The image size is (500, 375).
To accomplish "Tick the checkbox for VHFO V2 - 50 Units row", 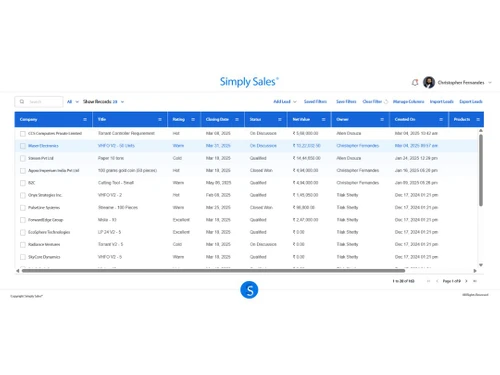I will pyautogui.click(x=23, y=146).
